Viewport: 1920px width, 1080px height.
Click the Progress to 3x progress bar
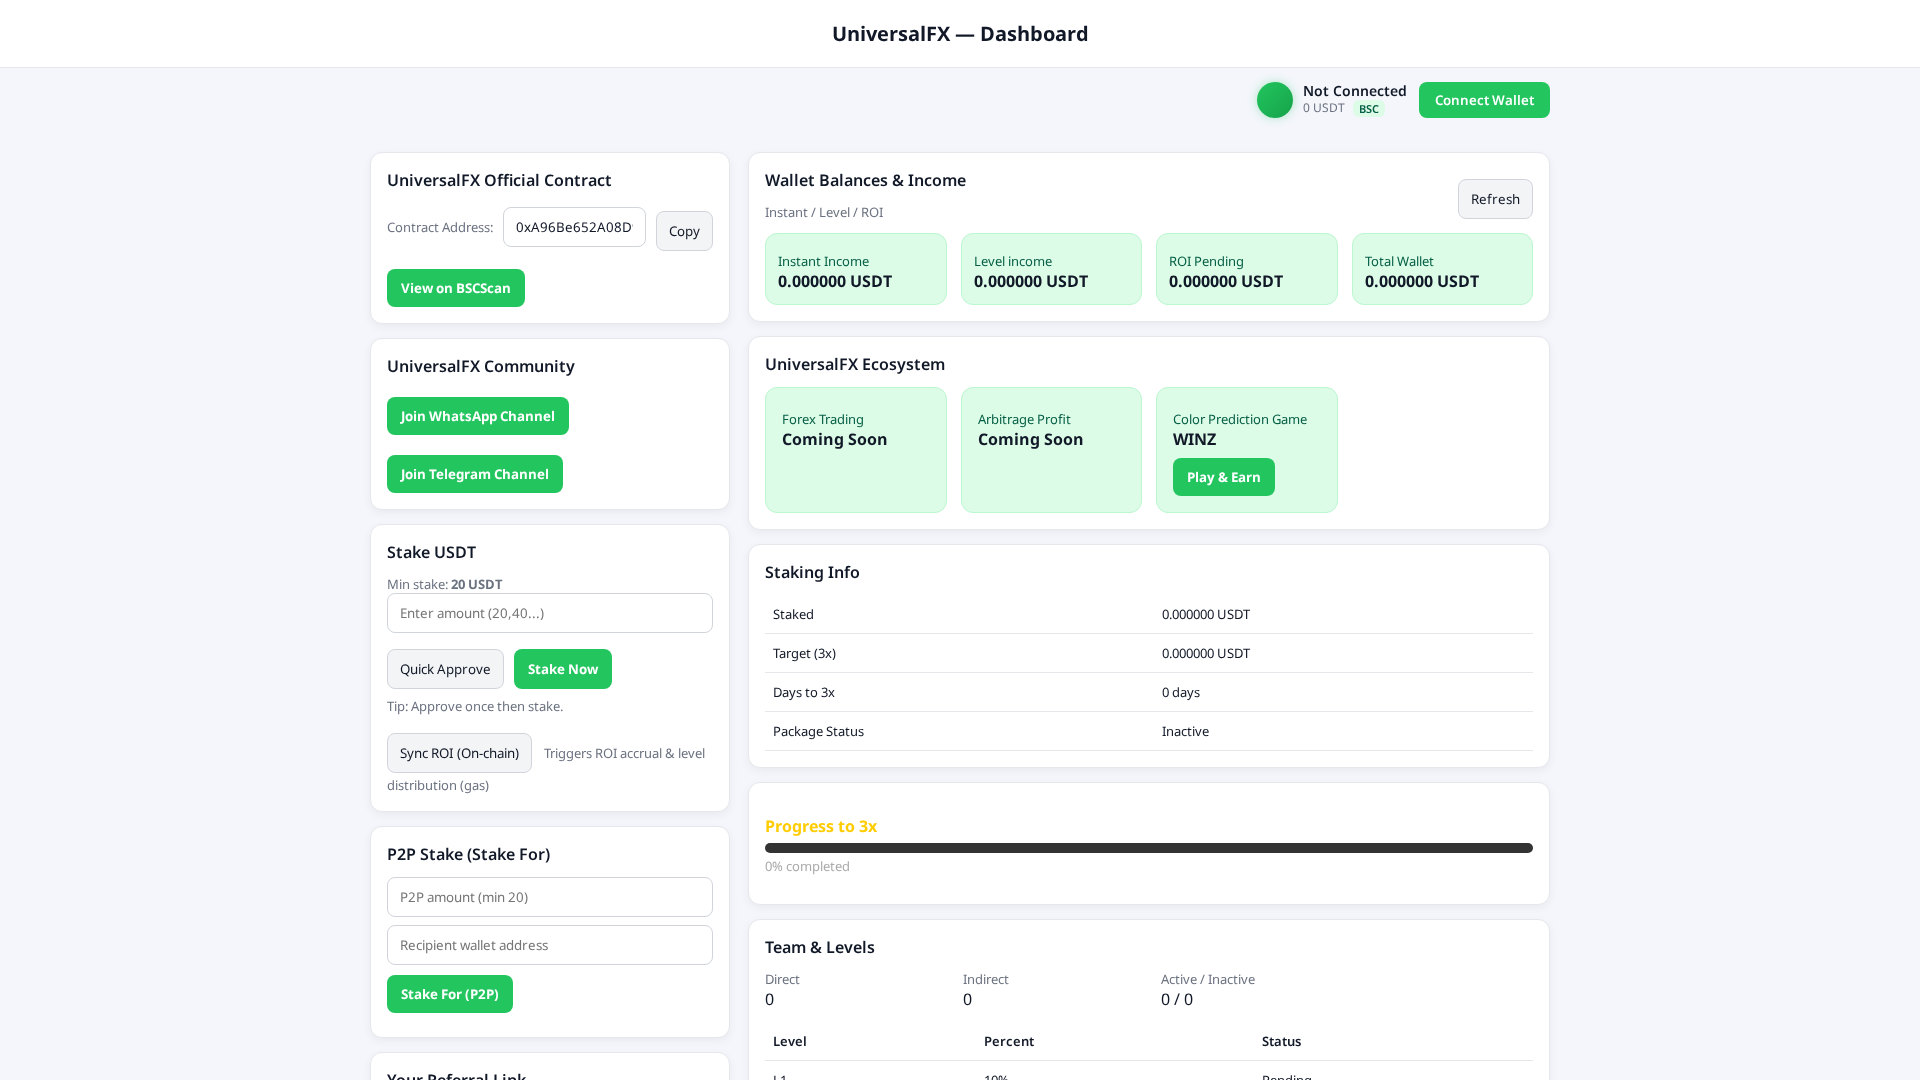click(1148, 847)
